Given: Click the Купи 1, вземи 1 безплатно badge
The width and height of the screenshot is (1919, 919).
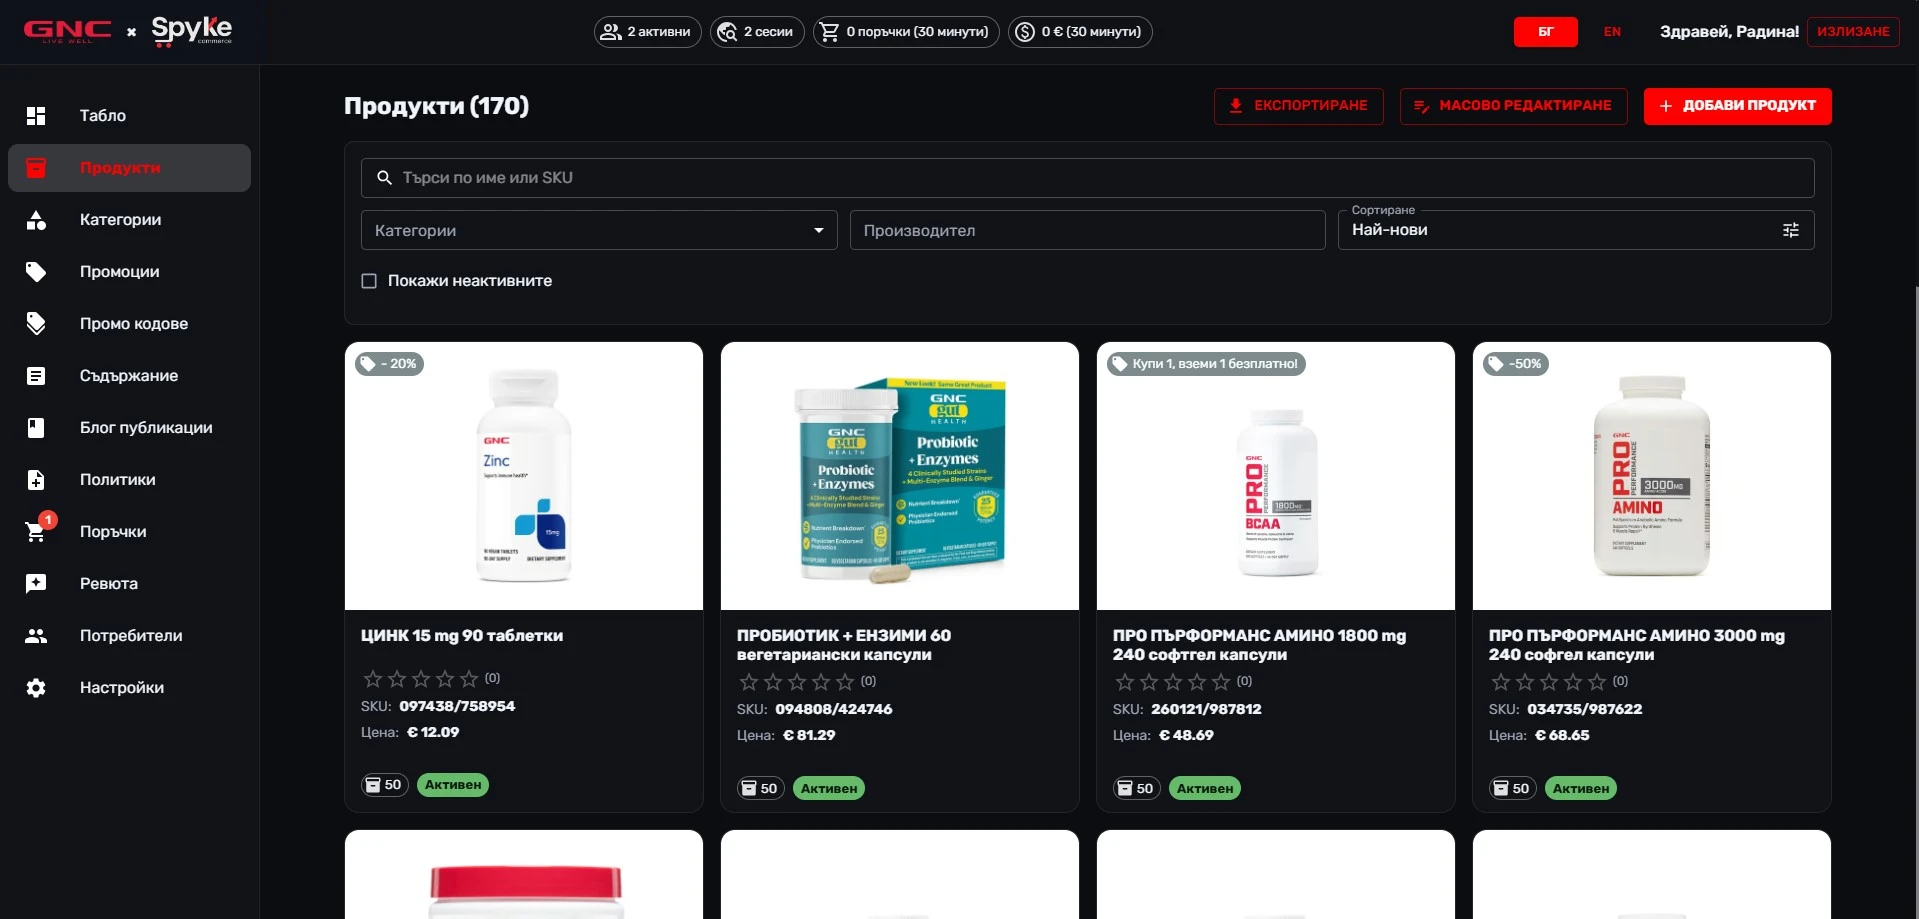Looking at the screenshot, I should pyautogui.click(x=1206, y=364).
